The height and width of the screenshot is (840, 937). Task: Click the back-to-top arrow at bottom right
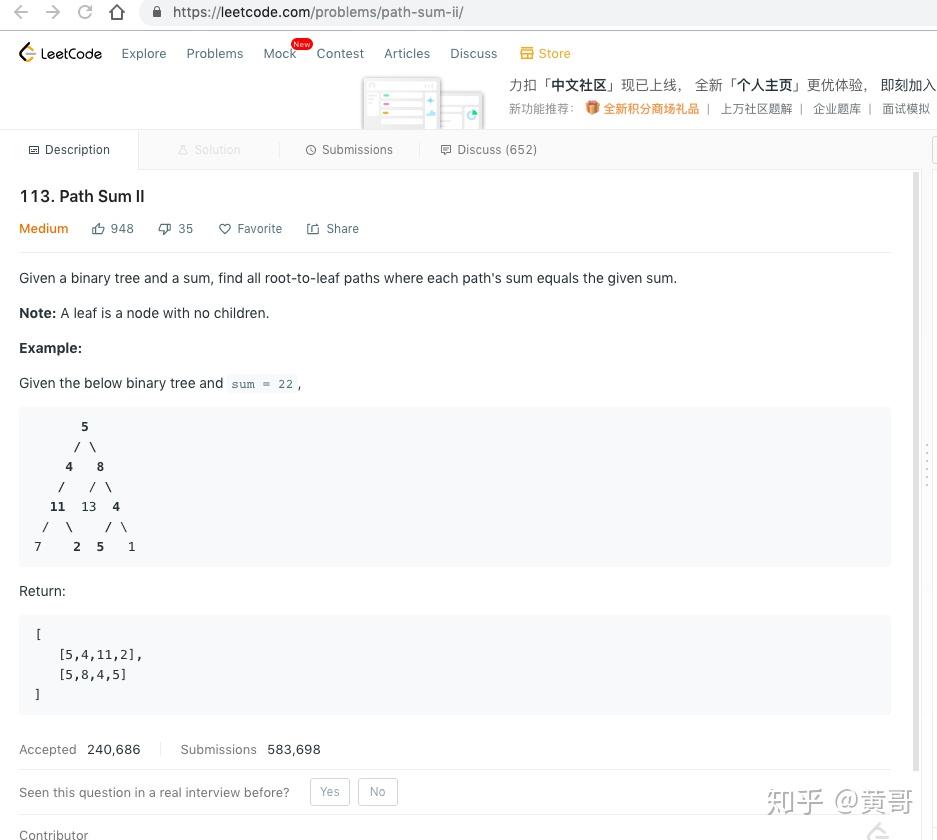pos(878,830)
